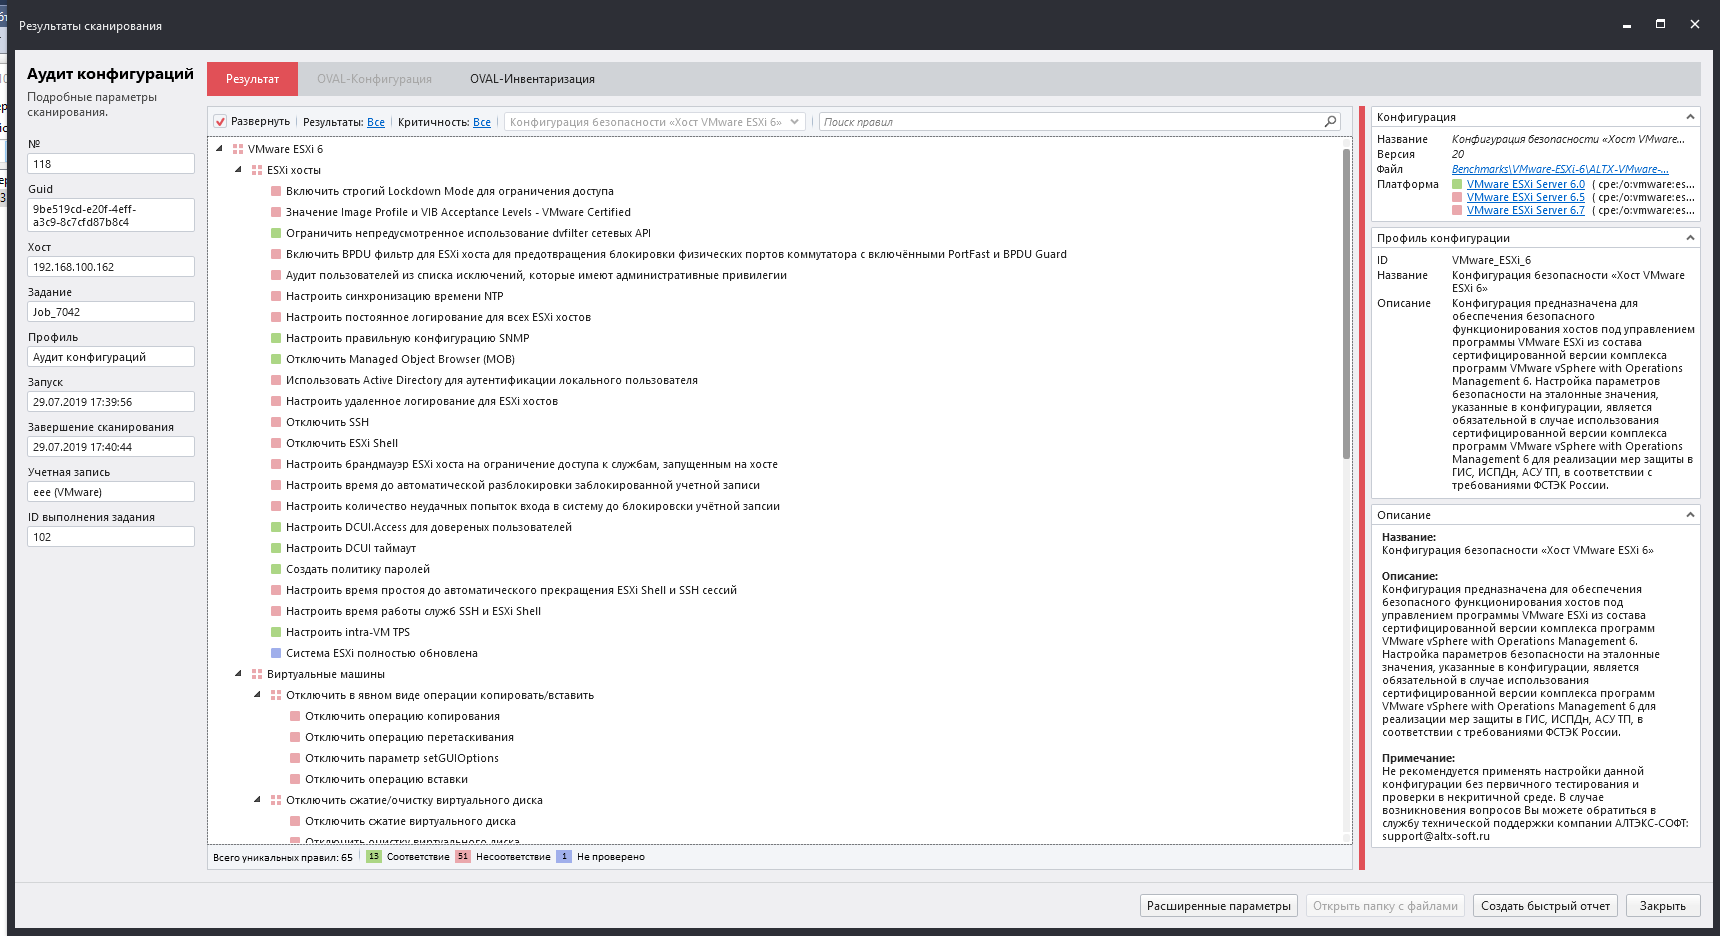Click status icon for Отключить сжатие/очистку виртуального диска group
The height and width of the screenshot is (936, 1720).
point(276,800)
